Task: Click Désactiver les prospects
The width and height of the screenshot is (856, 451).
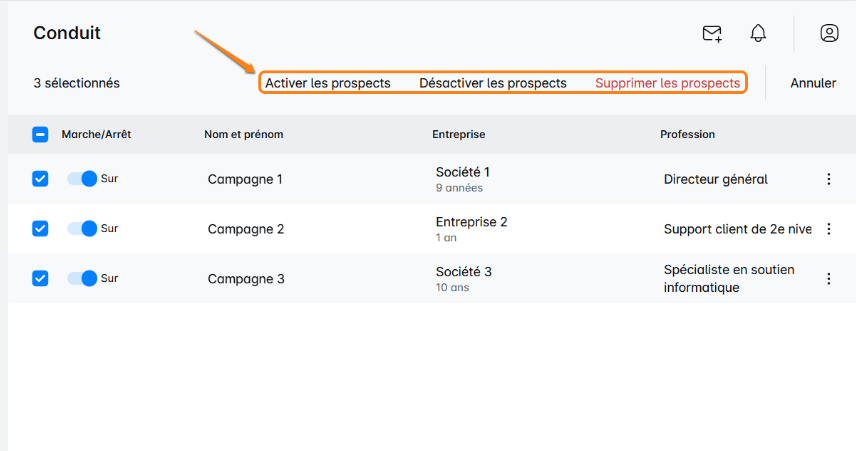Action: tap(493, 83)
